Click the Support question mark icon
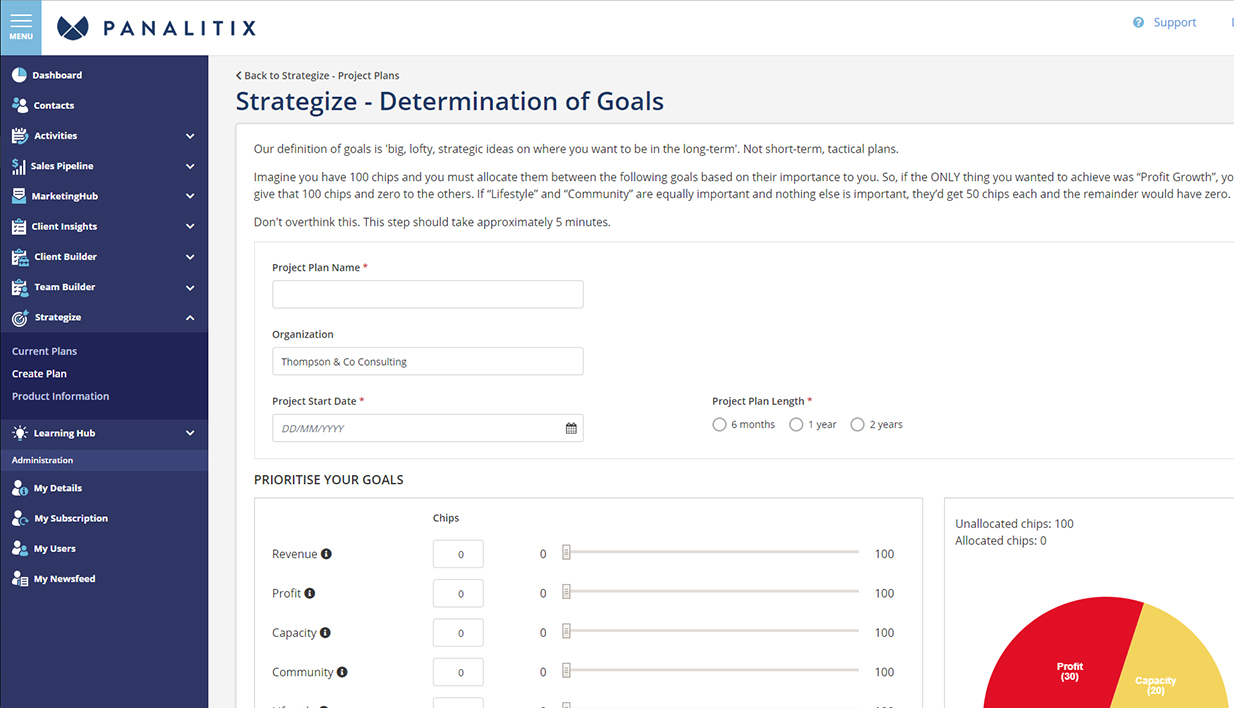 [x=1138, y=23]
